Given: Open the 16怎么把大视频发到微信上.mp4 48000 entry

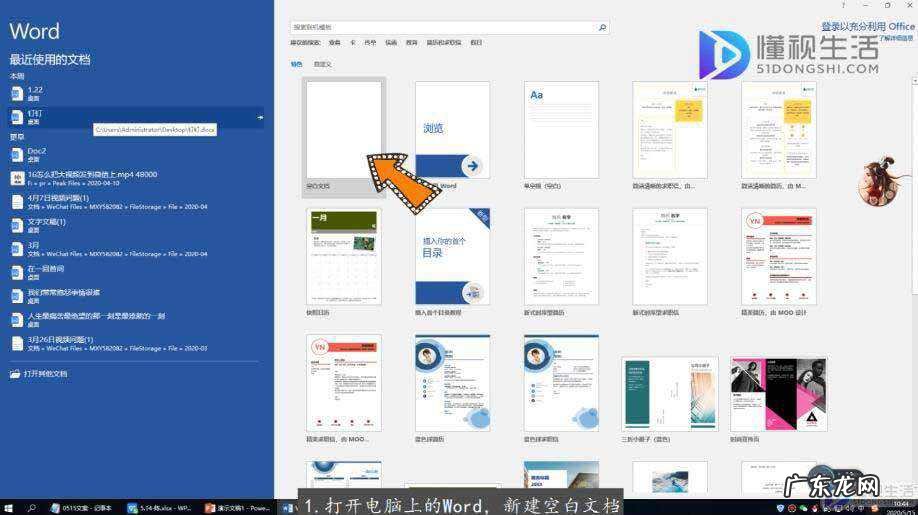Looking at the screenshot, I should [x=136, y=178].
